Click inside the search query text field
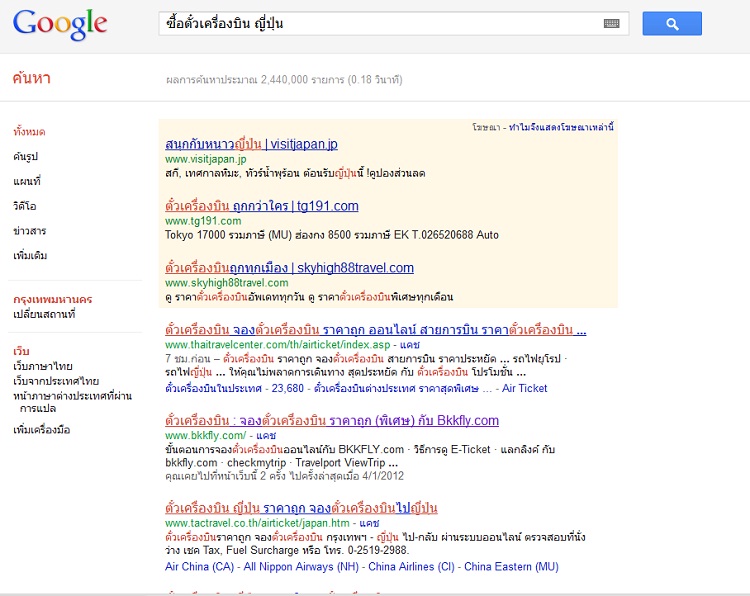This screenshot has height=596, width=750. click(x=380, y=24)
